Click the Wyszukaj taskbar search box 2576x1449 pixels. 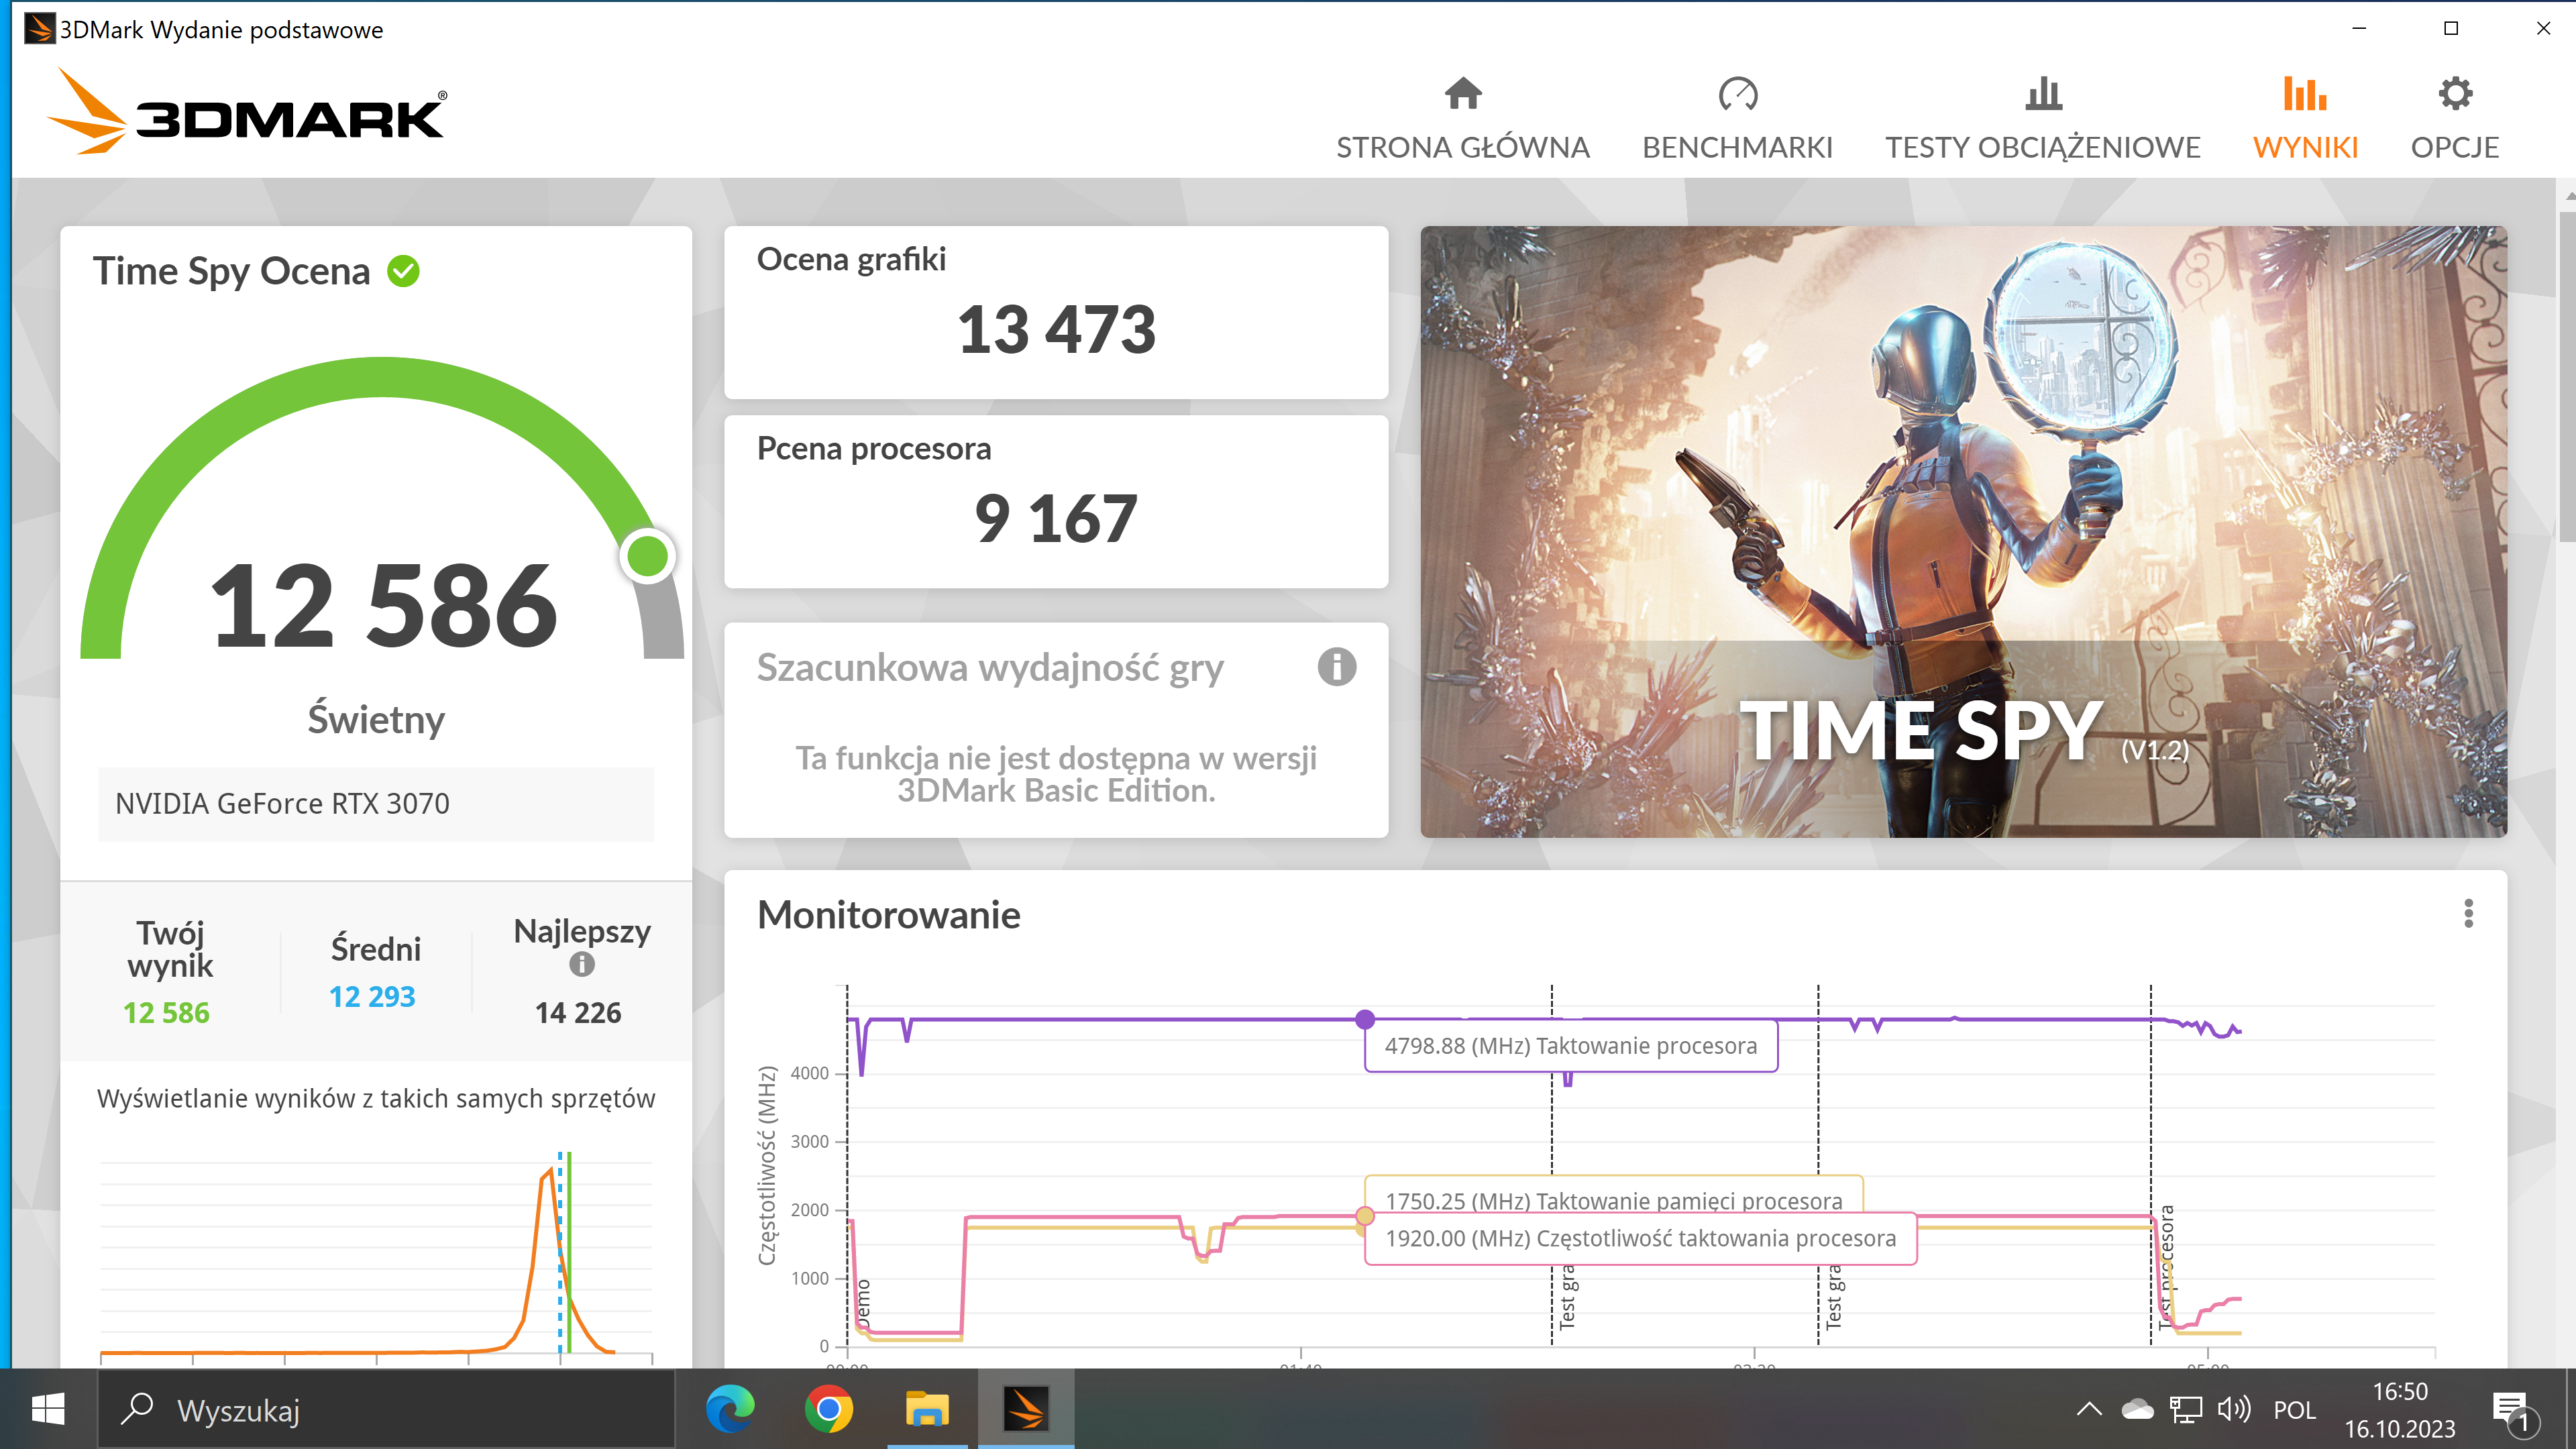point(386,1410)
